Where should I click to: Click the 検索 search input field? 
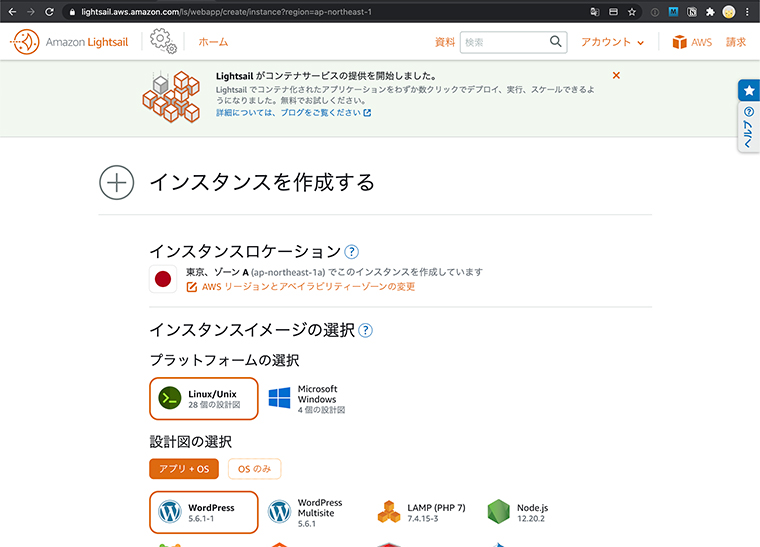tap(503, 42)
